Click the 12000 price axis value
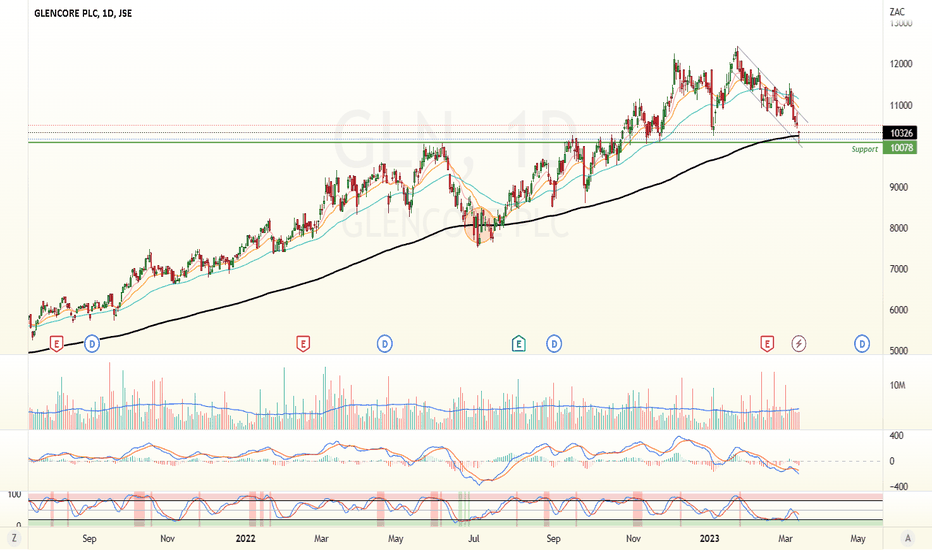Viewport: 932px width, 550px height. pyautogui.click(x=900, y=64)
